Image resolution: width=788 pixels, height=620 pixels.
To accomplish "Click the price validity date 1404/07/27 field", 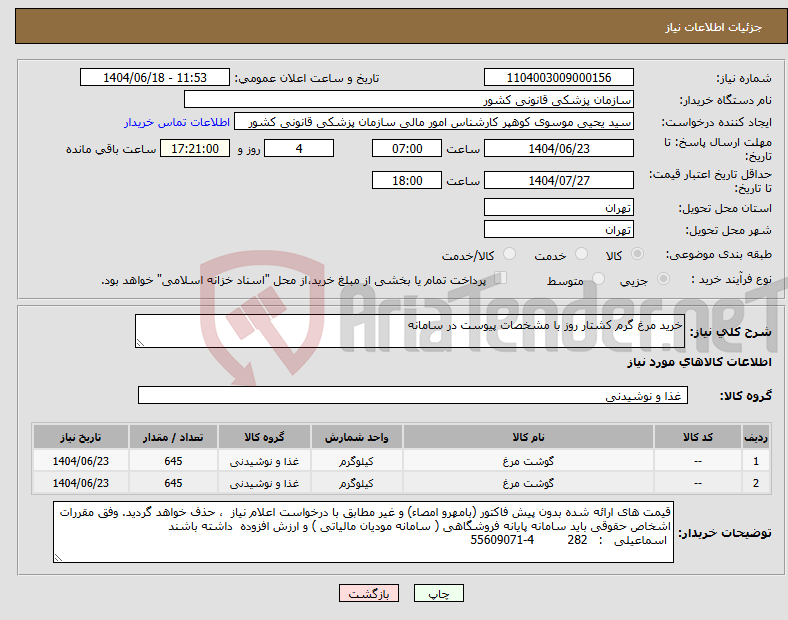I will (558, 180).
